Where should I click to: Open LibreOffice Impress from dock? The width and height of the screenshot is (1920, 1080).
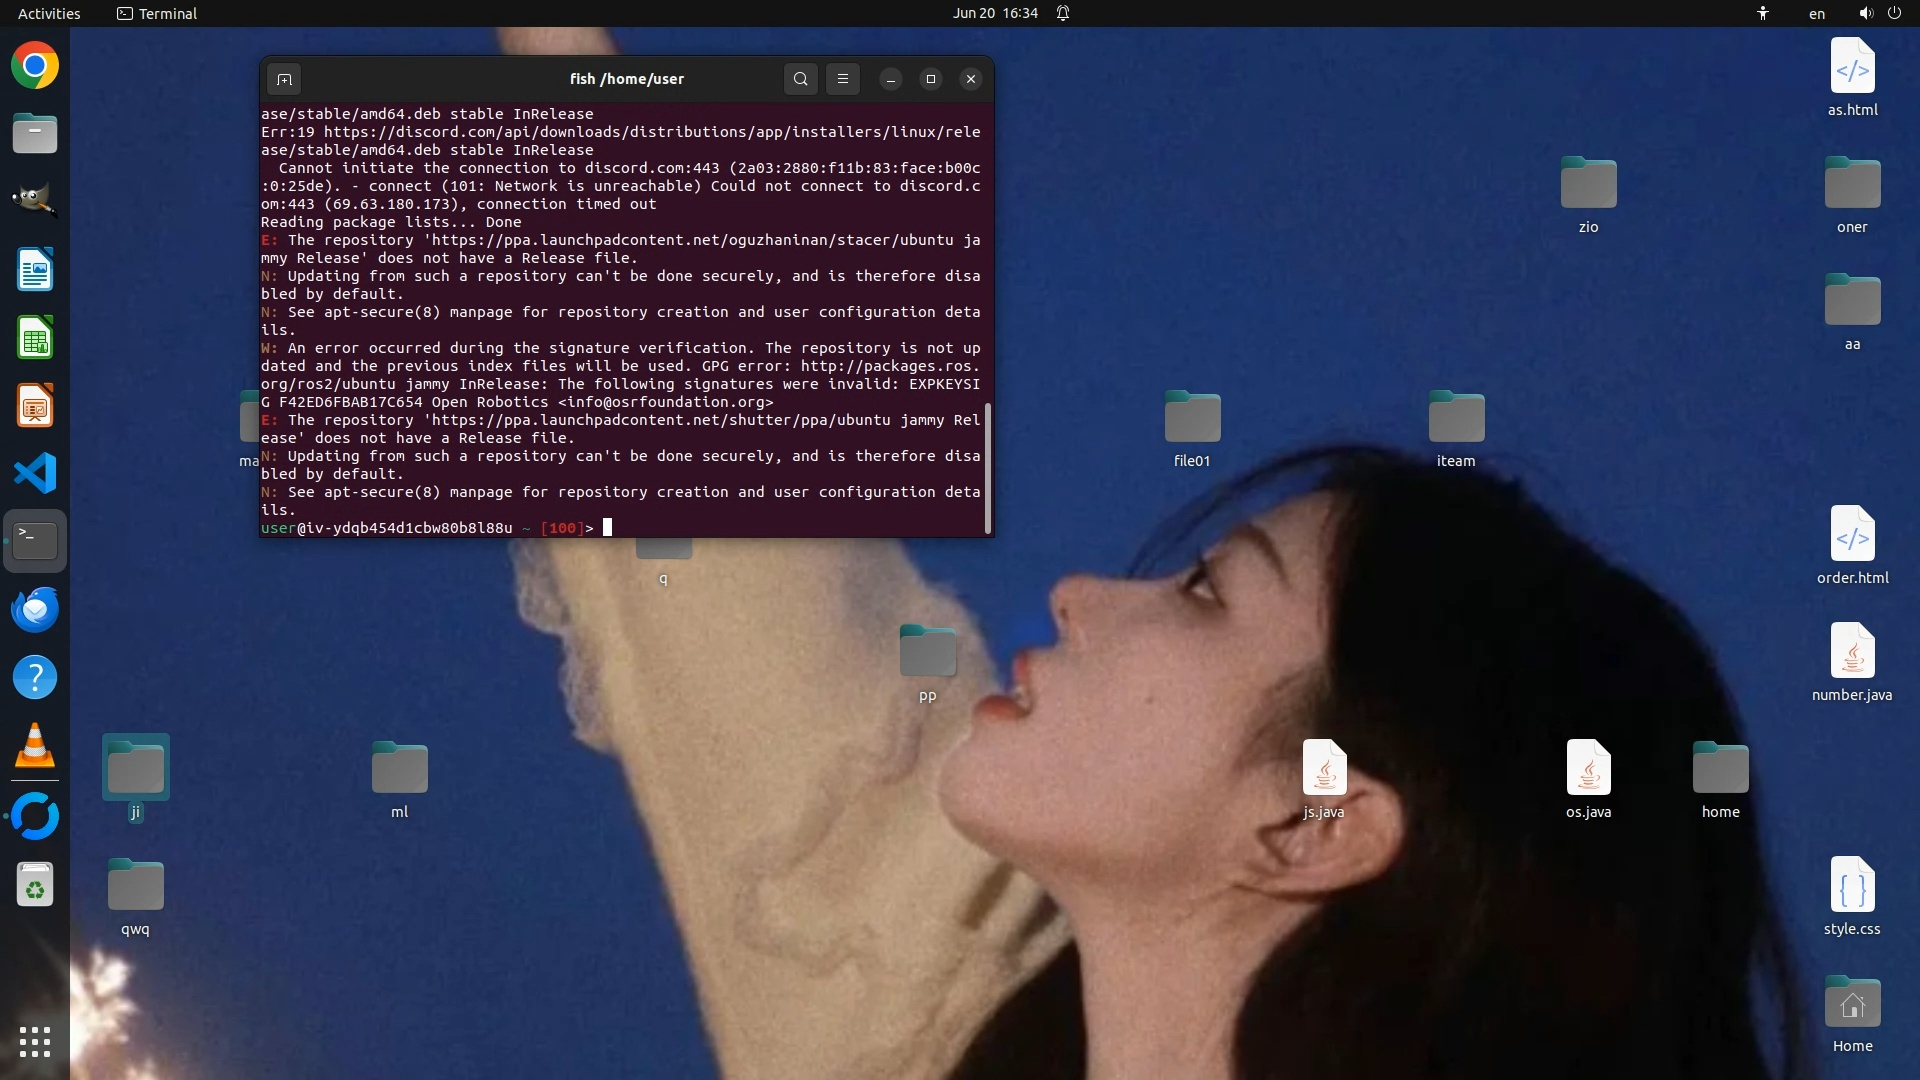(35, 406)
